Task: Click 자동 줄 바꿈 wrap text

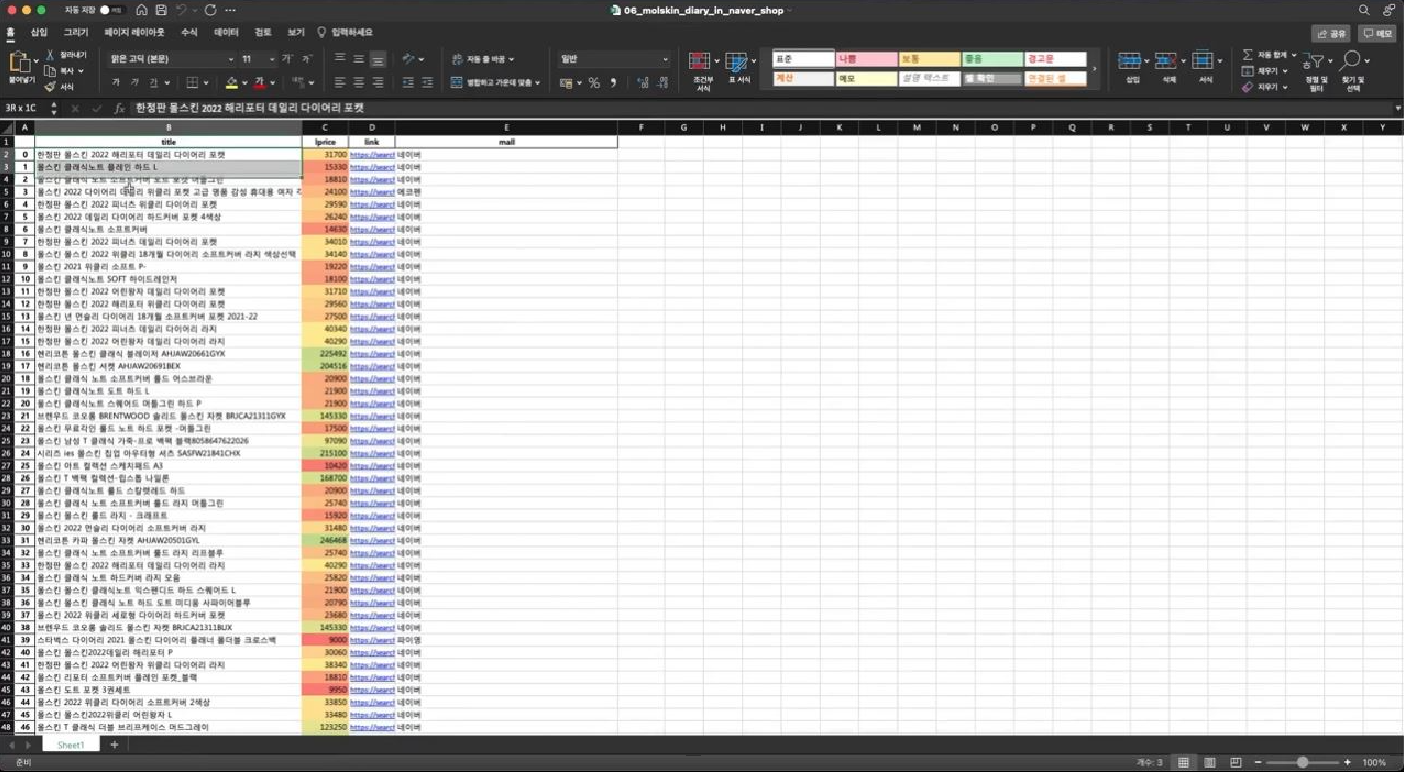Action: (484, 59)
